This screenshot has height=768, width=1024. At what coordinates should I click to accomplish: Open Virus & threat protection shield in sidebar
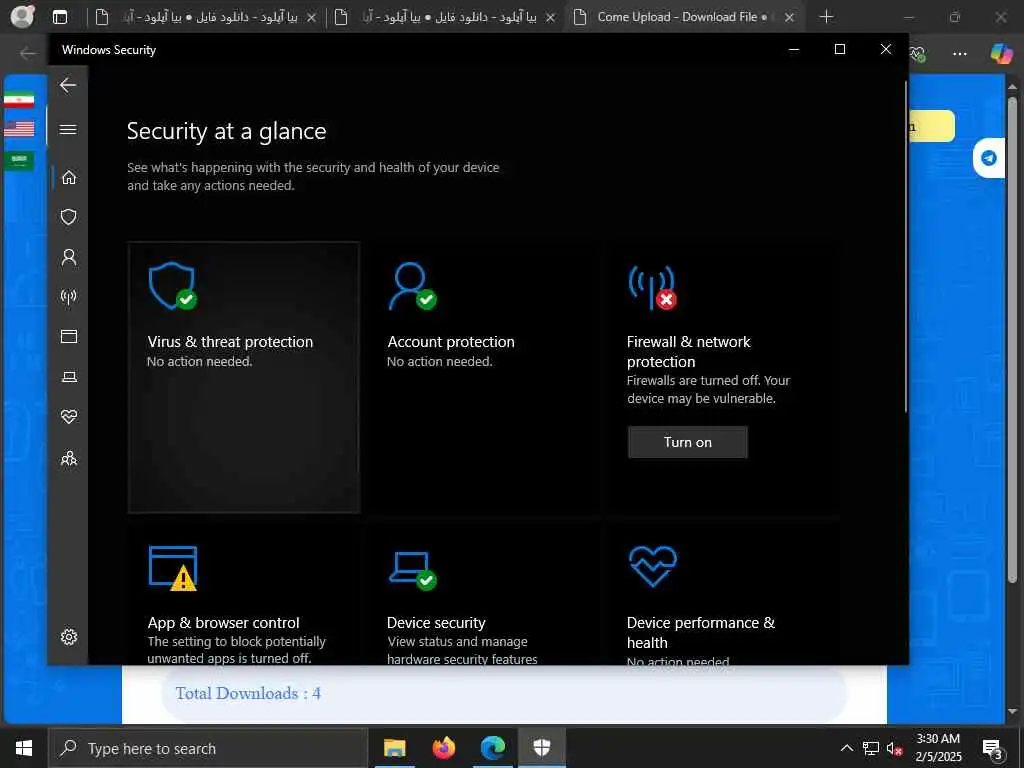(x=69, y=217)
